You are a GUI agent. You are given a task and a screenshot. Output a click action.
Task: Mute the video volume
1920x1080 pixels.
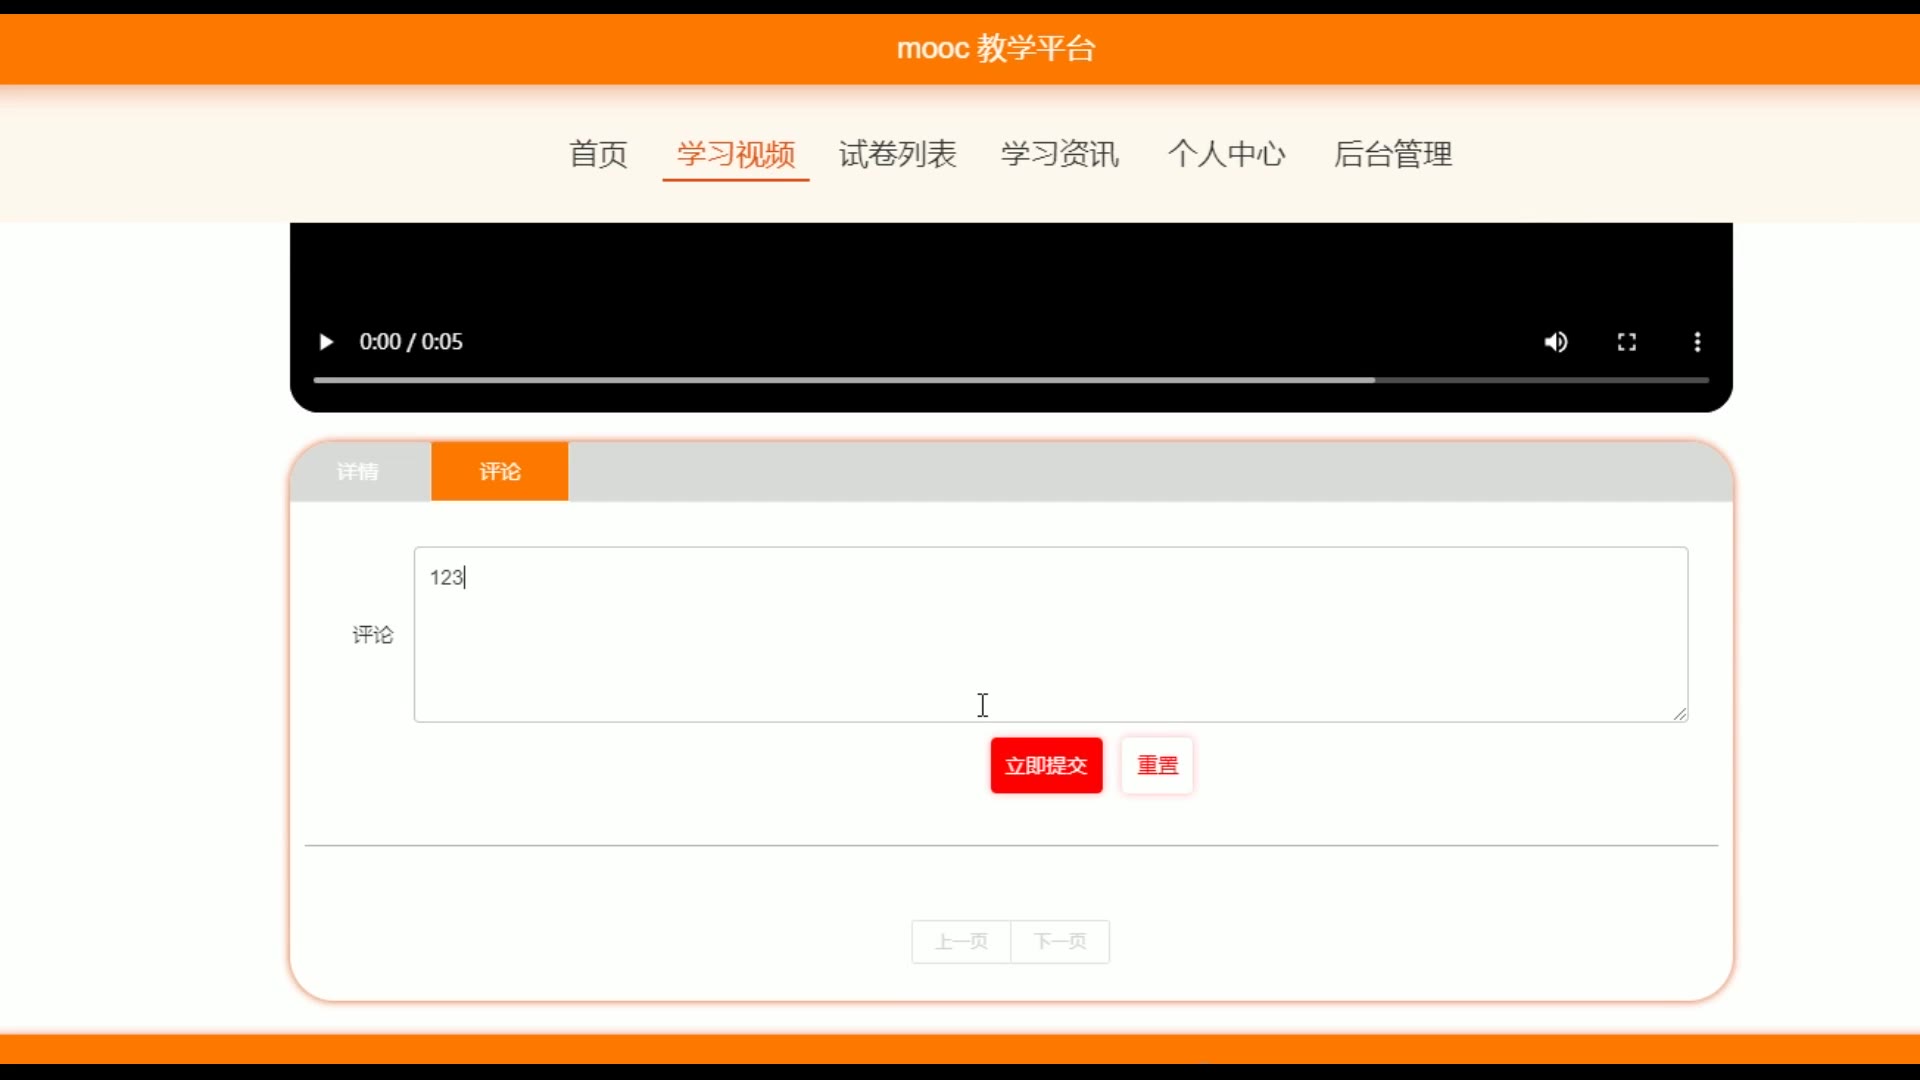tap(1556, 342)
